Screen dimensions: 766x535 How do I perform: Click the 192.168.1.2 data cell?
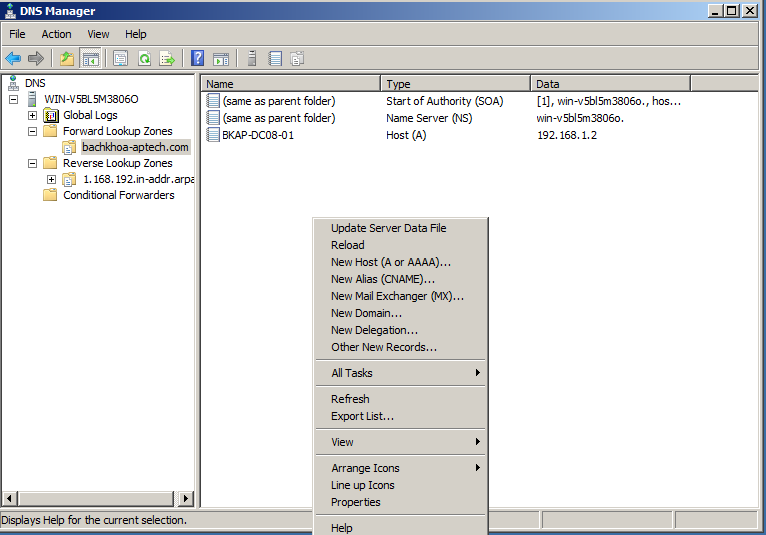tap(567, 135)
